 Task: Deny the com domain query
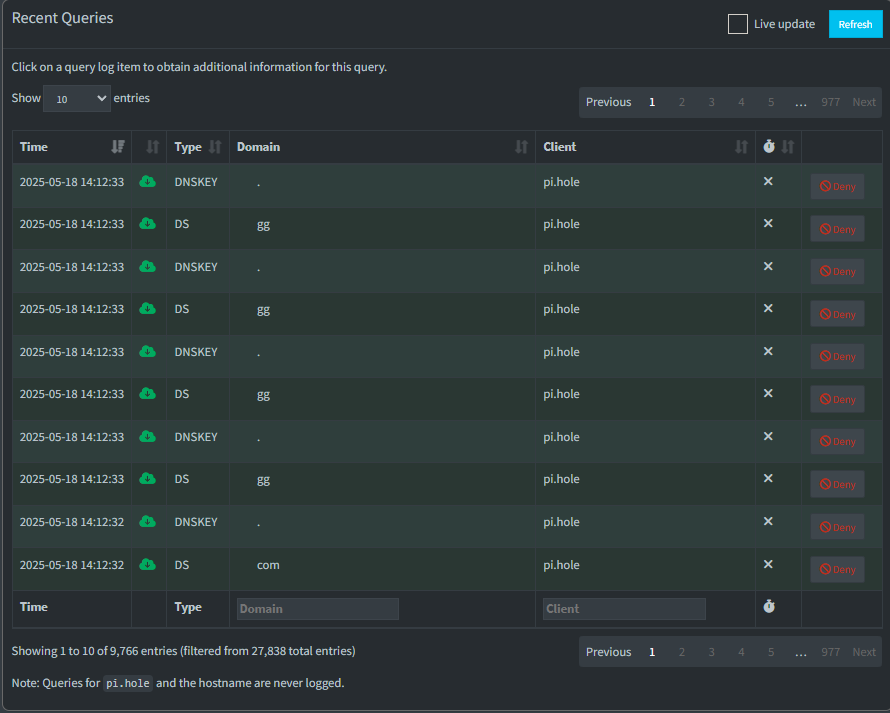pos(837,569)
